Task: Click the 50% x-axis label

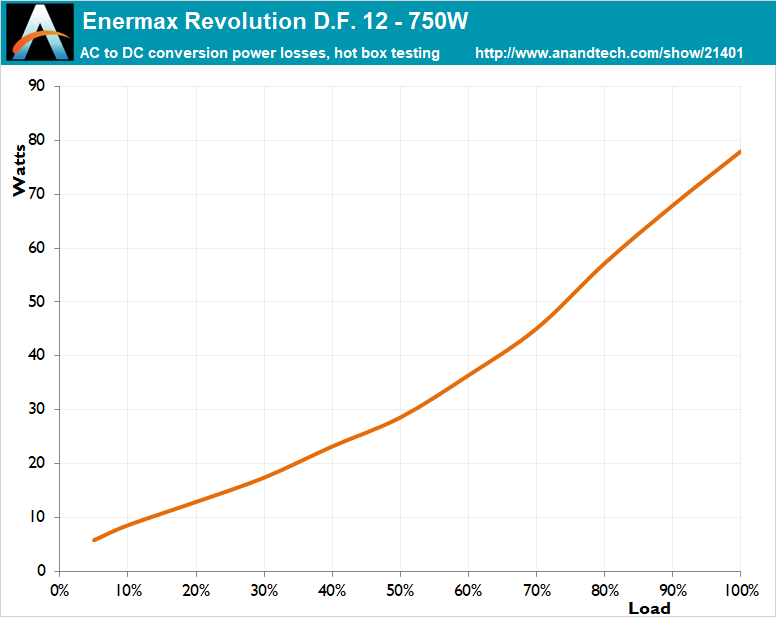Action: [x=400, y=590]
